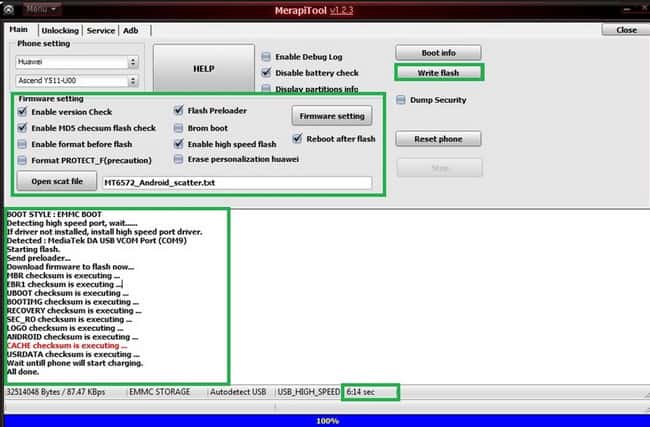Uncheck Reboot after flash option
The image size is (650, 427).
point(297,139)
